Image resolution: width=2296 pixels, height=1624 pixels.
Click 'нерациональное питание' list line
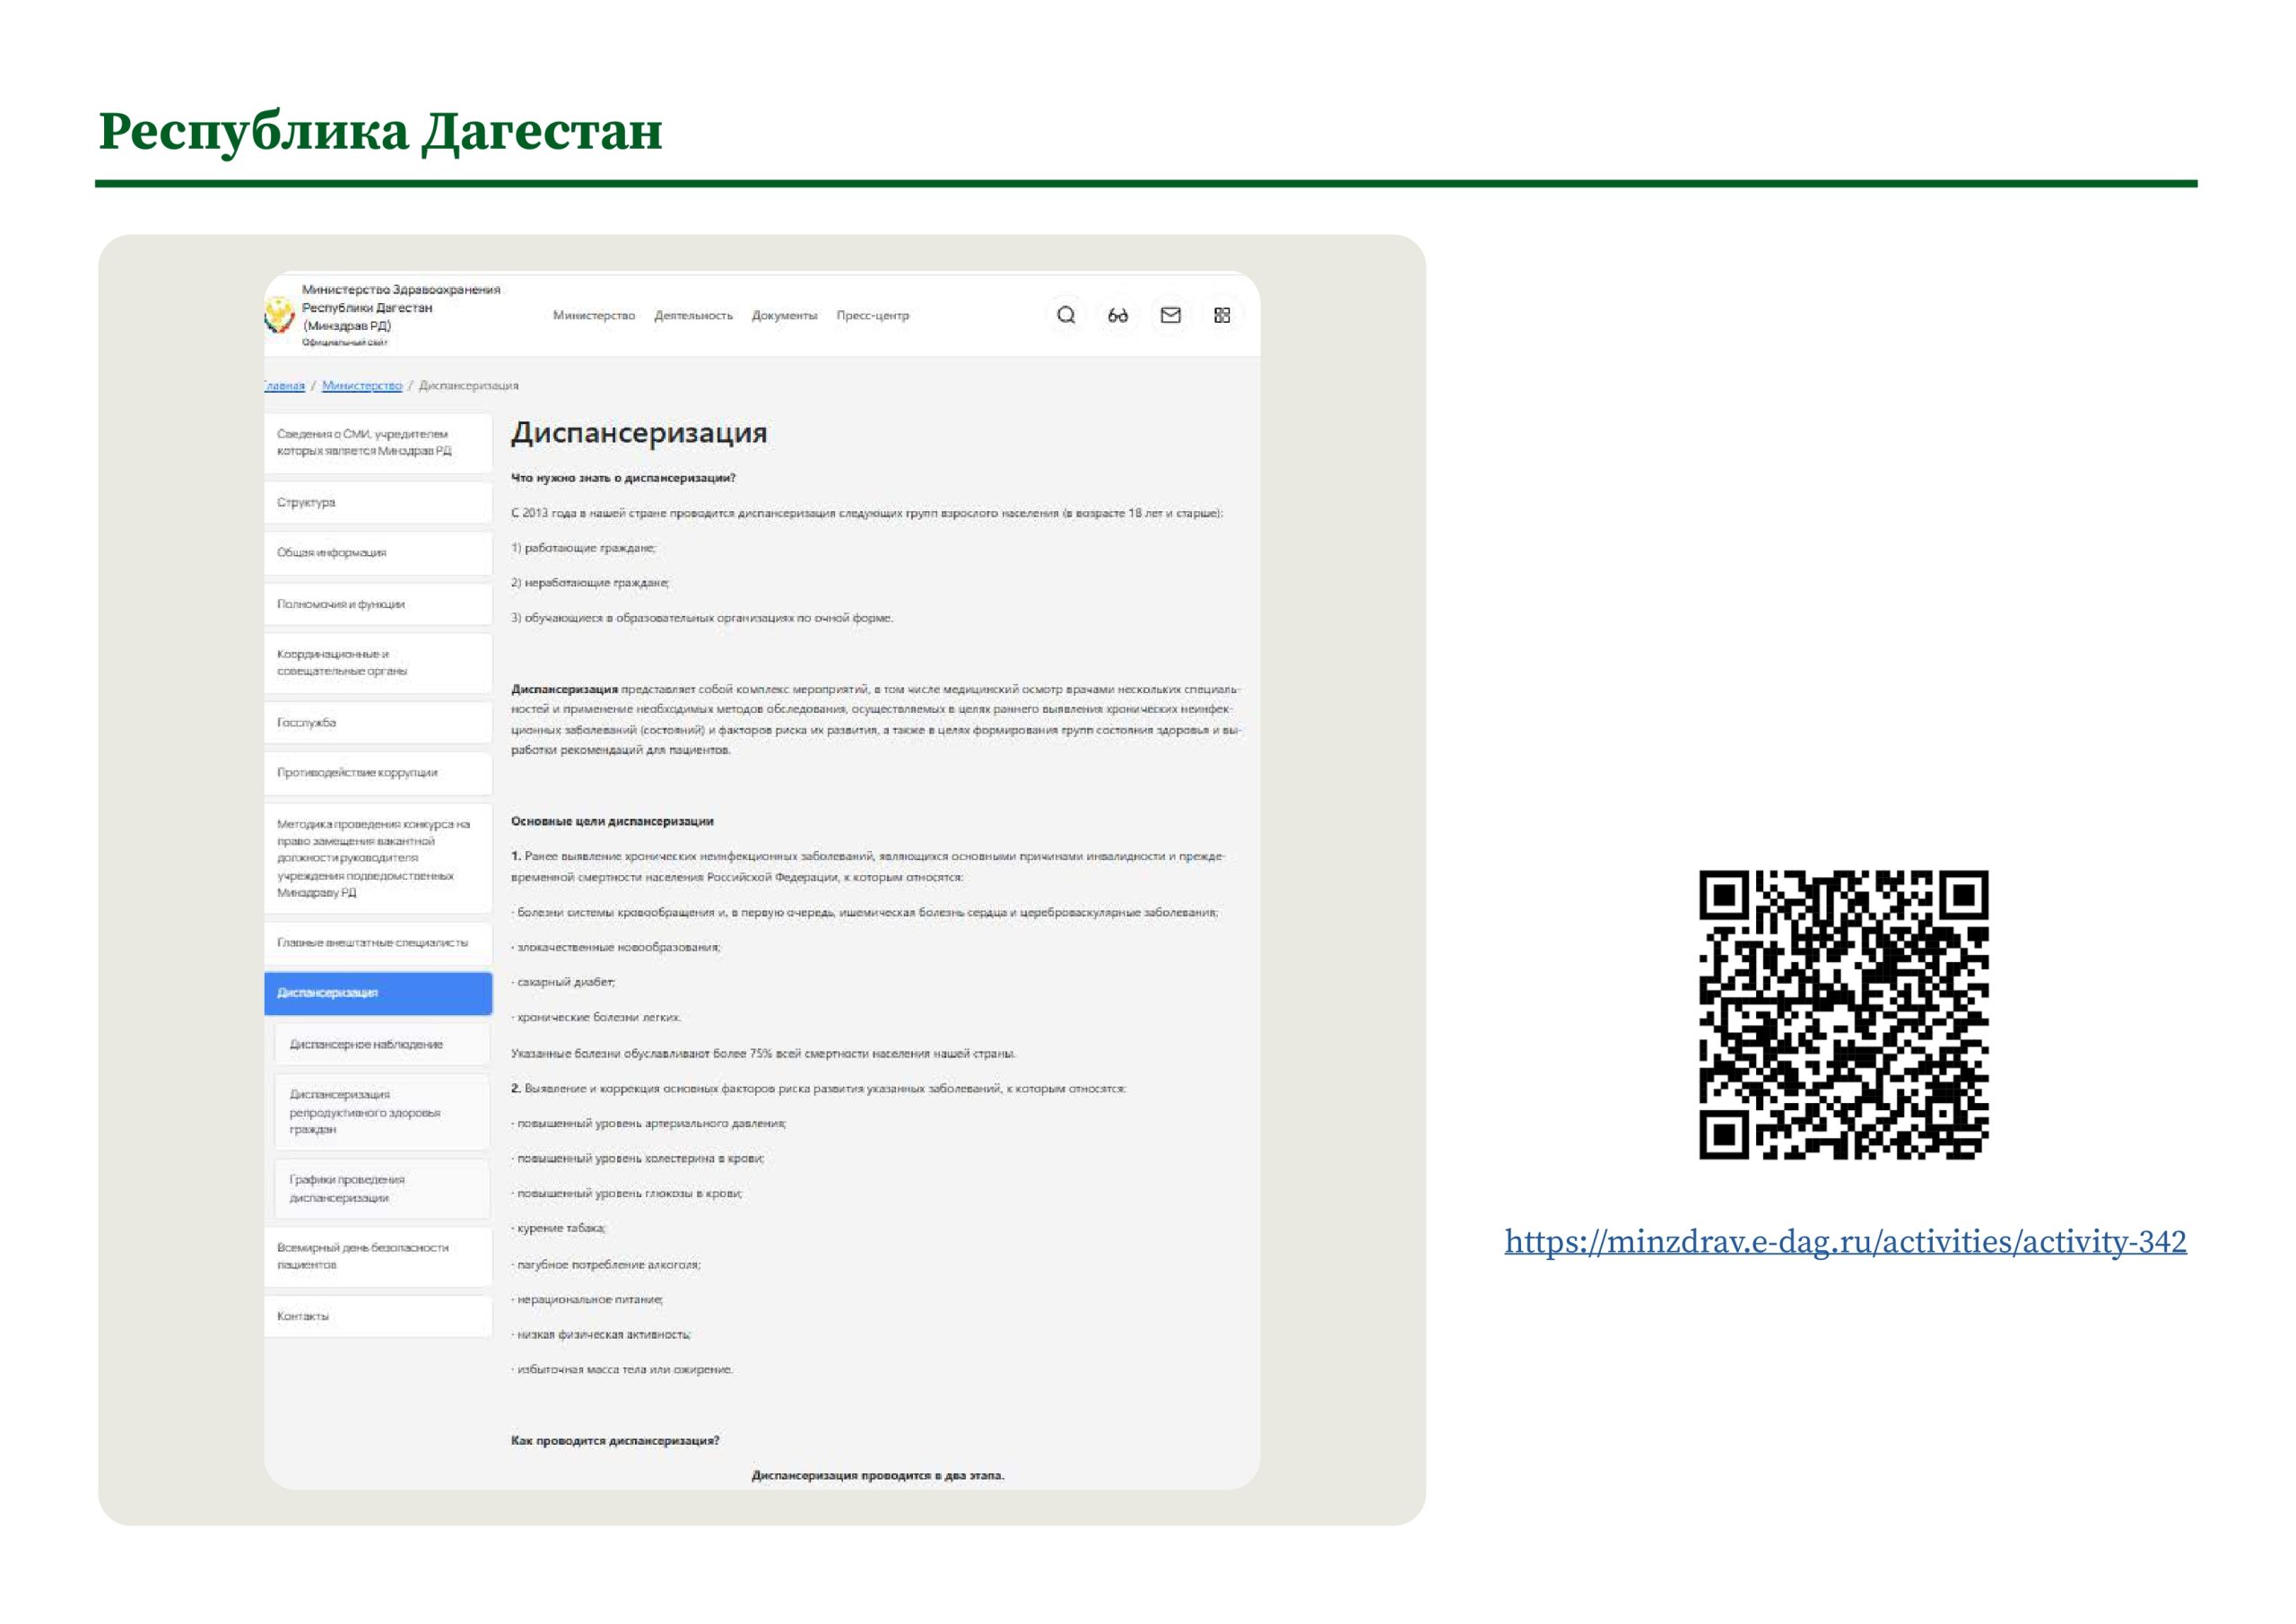click(x=587, y=1299)
